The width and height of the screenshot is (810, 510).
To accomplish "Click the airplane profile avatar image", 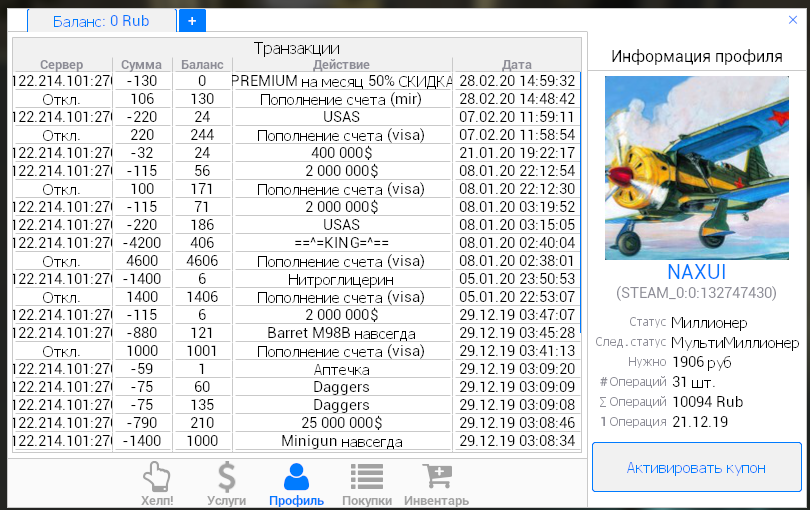I will point(697,167).
